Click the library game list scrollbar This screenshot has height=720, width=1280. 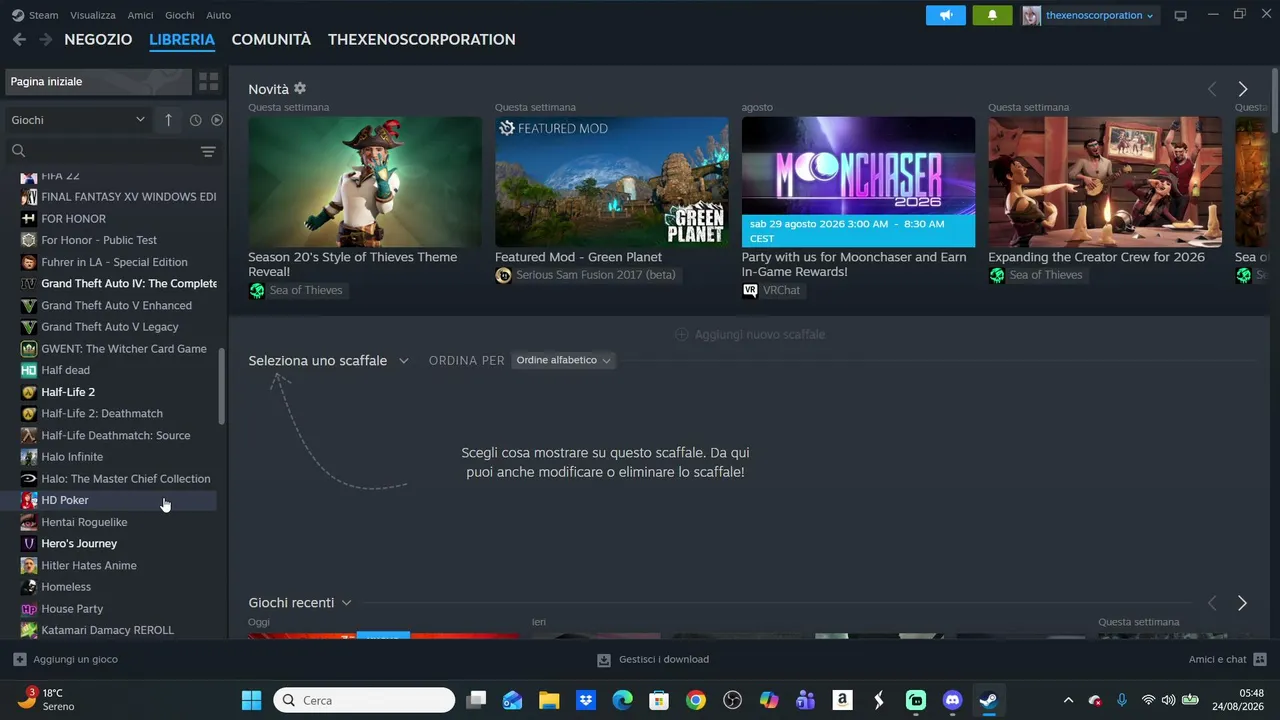[x=222, y=387]
